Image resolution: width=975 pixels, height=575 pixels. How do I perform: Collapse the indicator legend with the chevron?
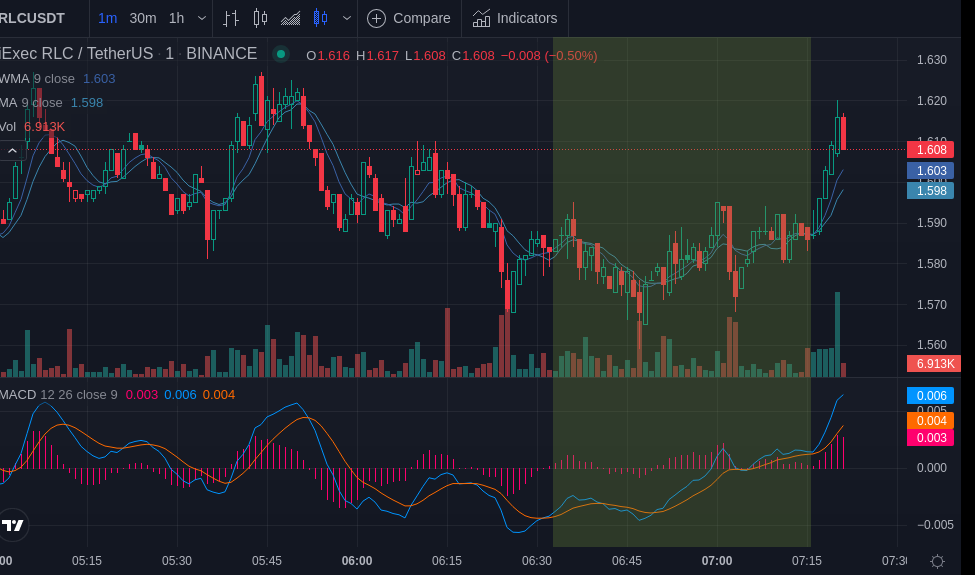point(12,150)
